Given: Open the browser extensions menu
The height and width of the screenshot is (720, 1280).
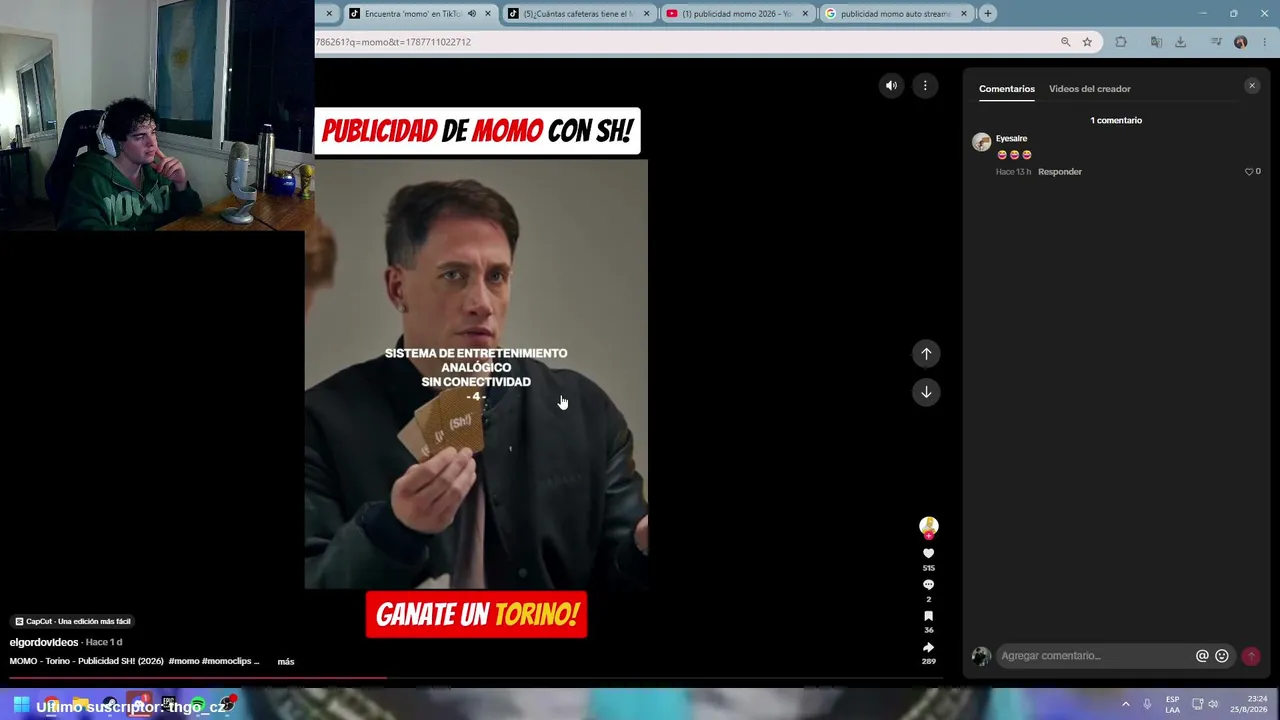Looking at the screenshot, I should click(x=1120, y=42).
